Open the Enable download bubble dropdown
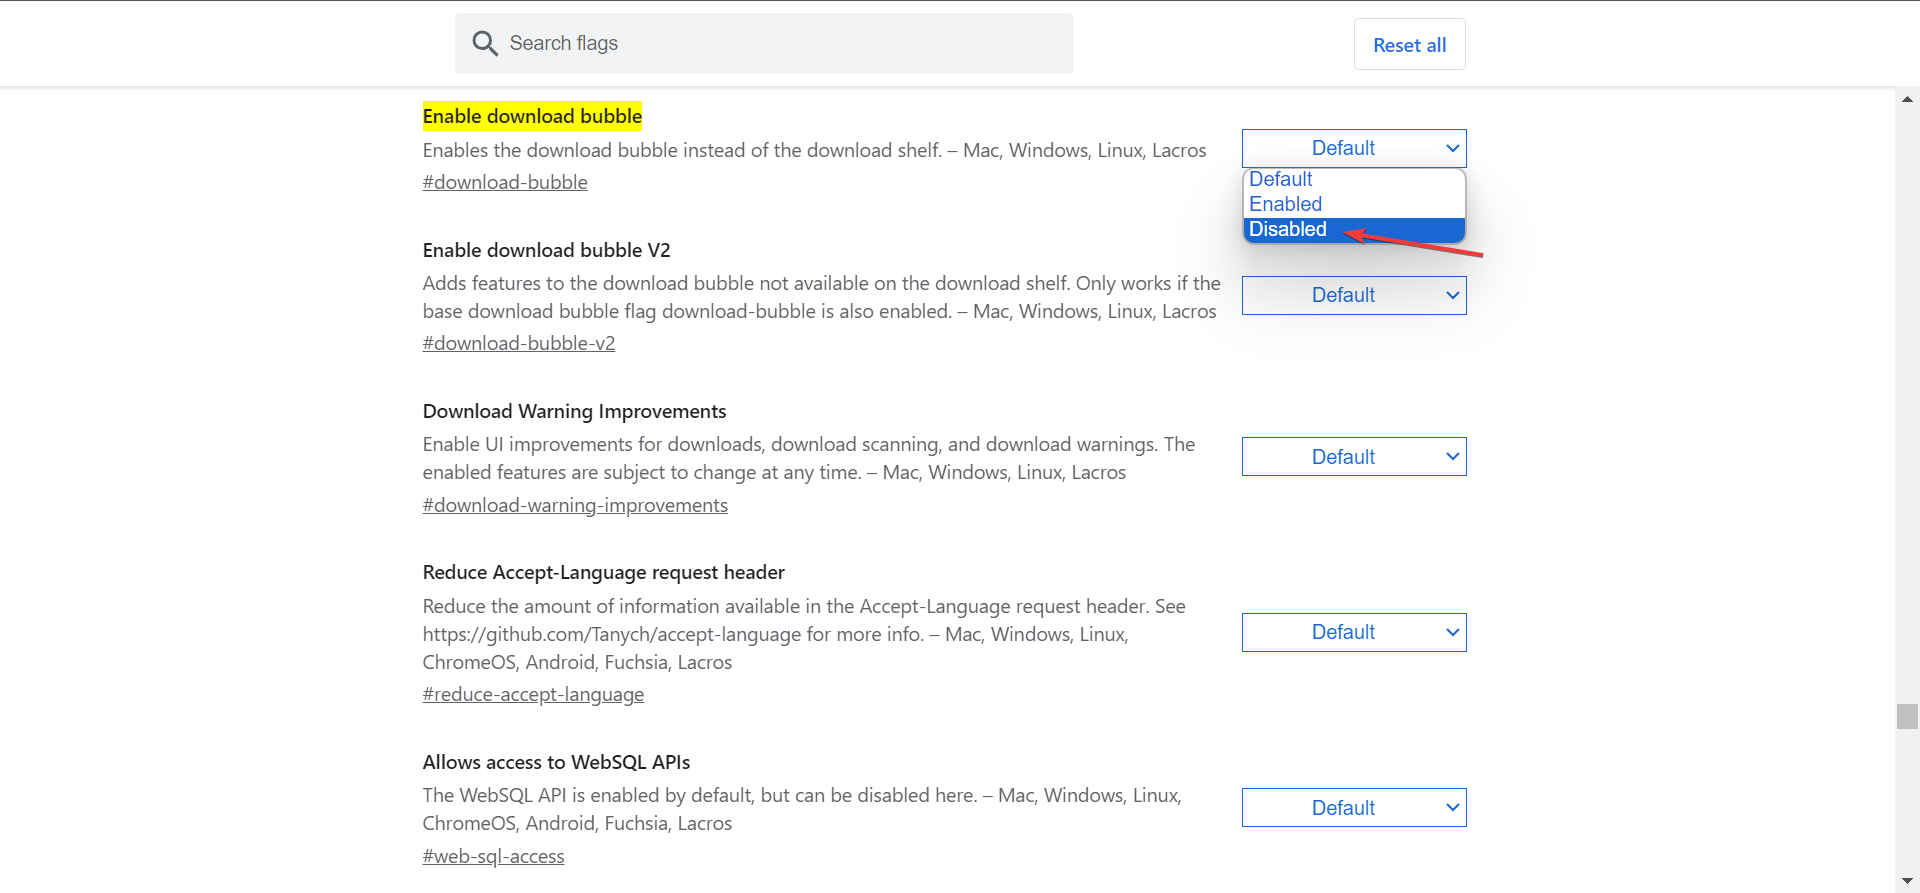The height and width of the screenshot is (893, 1920). pos(1353,148)
